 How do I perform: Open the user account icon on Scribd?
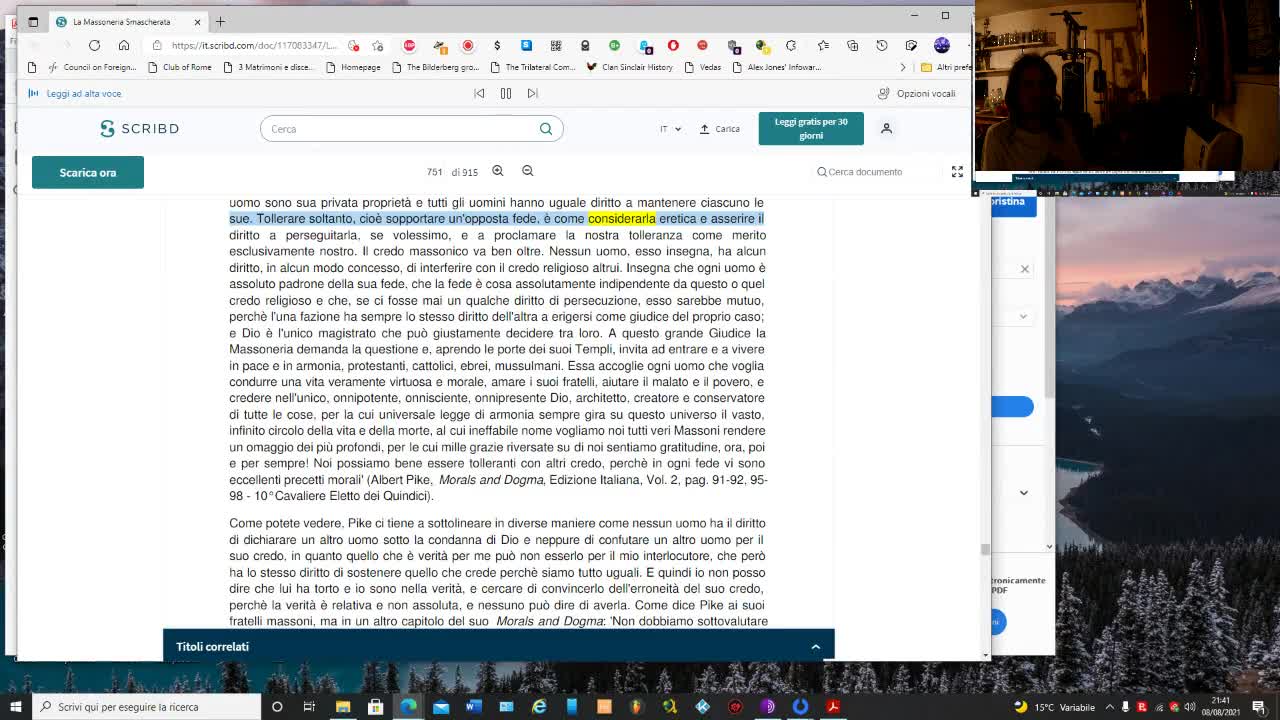click(x=886, y=128)
